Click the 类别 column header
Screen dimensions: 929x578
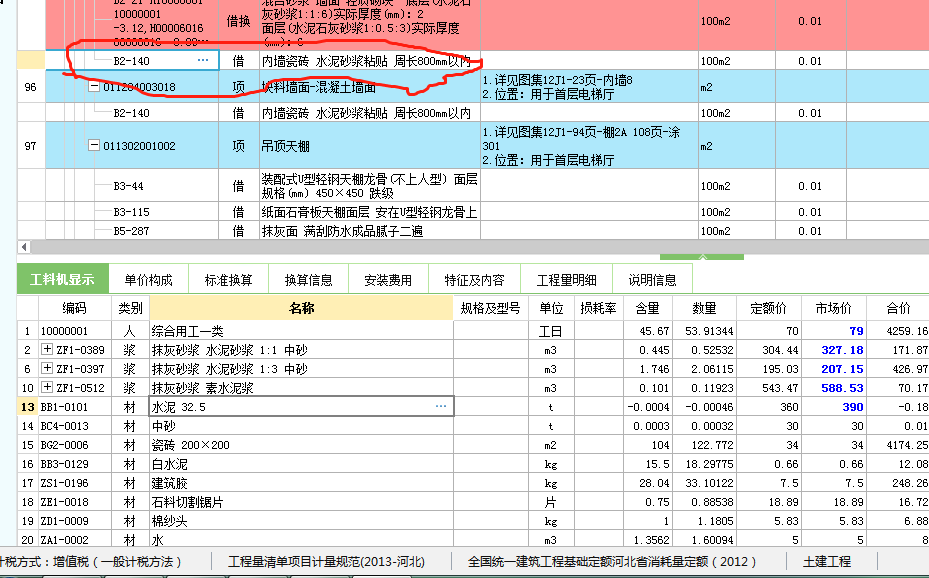[x=130, y=308]
